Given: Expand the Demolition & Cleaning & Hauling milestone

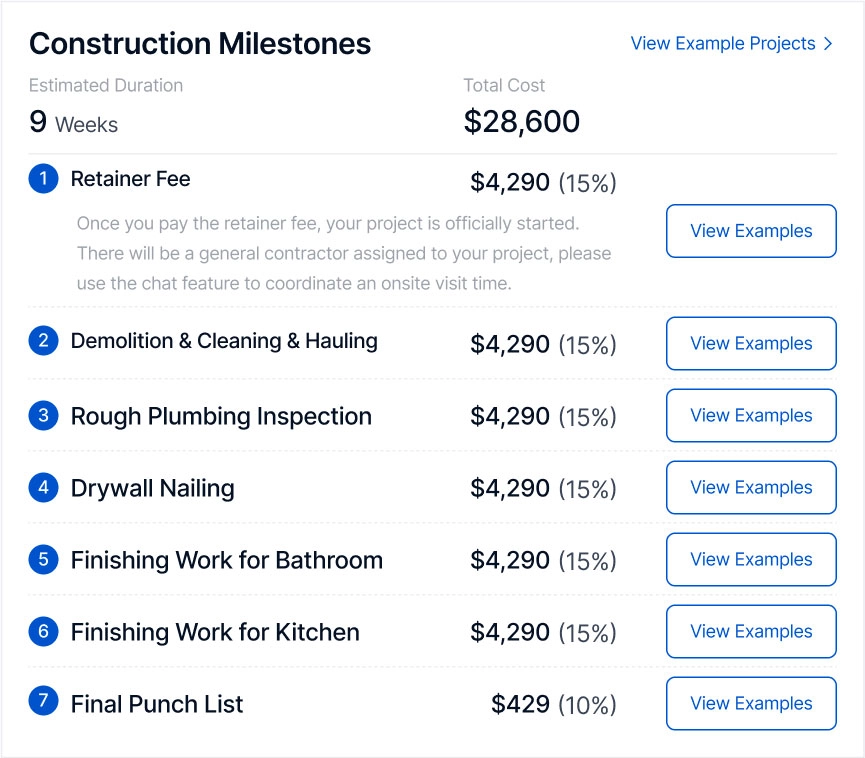Looking at the screenshot, I should [x=224, y=342].
